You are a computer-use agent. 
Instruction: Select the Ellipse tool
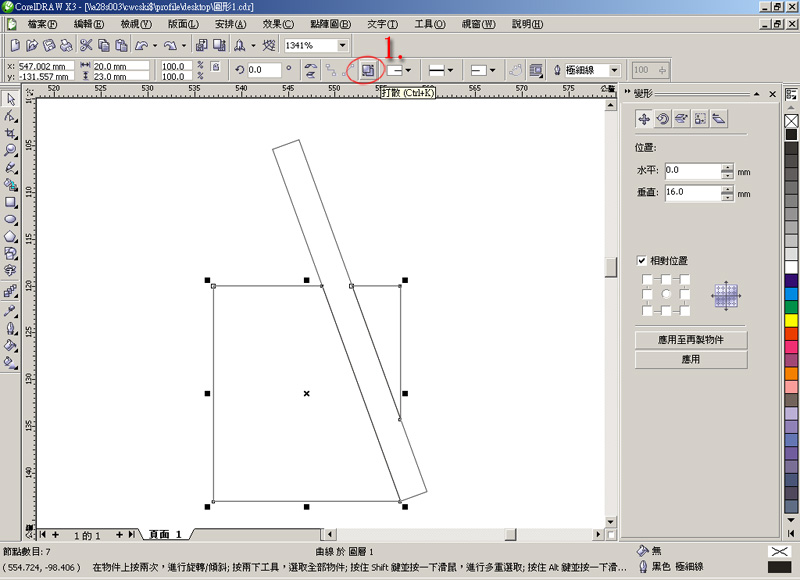10,219
